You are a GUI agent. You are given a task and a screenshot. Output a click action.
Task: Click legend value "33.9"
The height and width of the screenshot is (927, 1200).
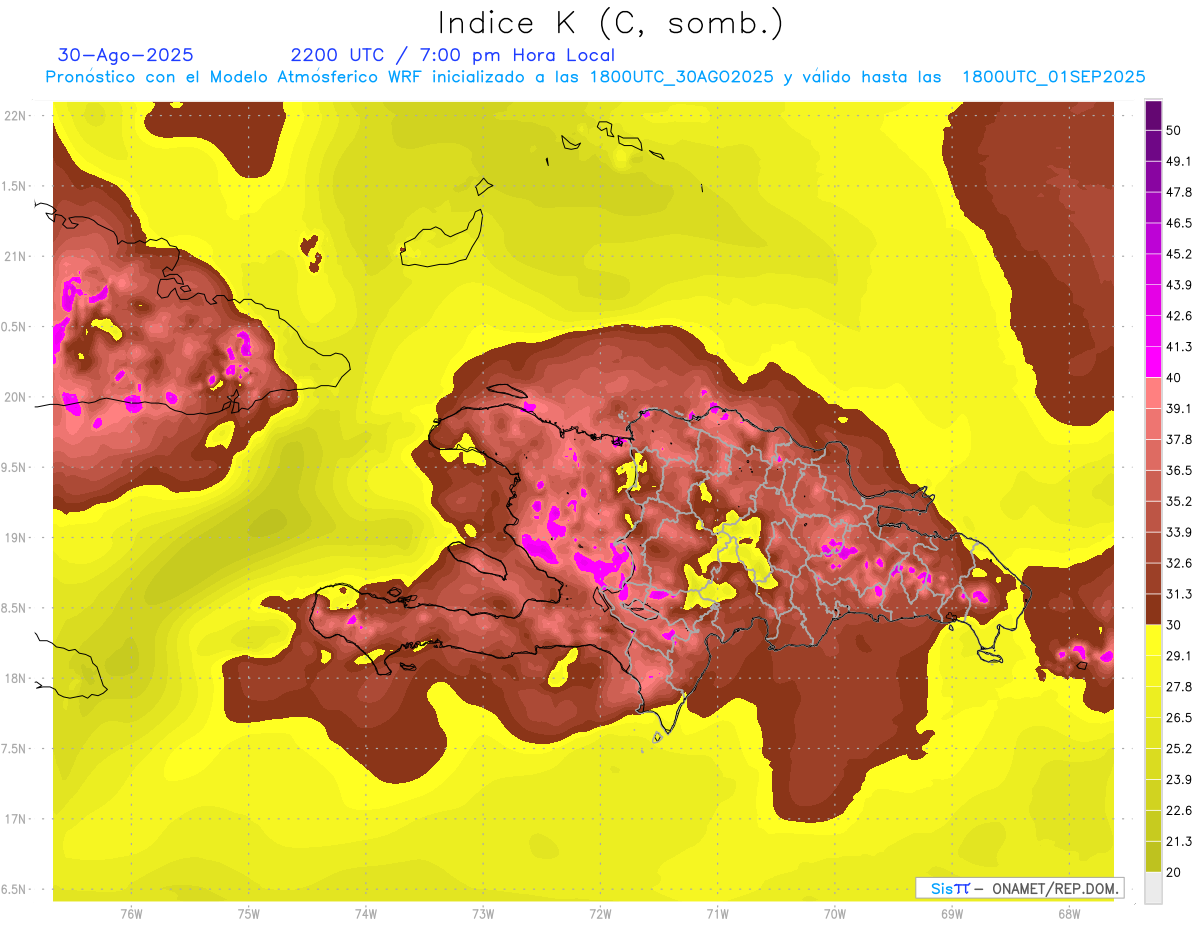click(x=1179, y=532)
